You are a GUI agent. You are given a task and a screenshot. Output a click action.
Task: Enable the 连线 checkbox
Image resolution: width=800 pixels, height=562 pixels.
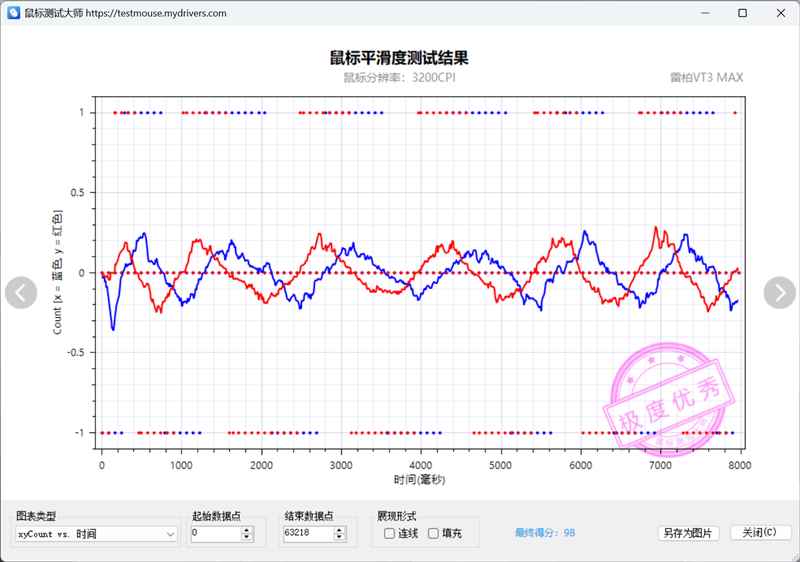tap(389, 533)
